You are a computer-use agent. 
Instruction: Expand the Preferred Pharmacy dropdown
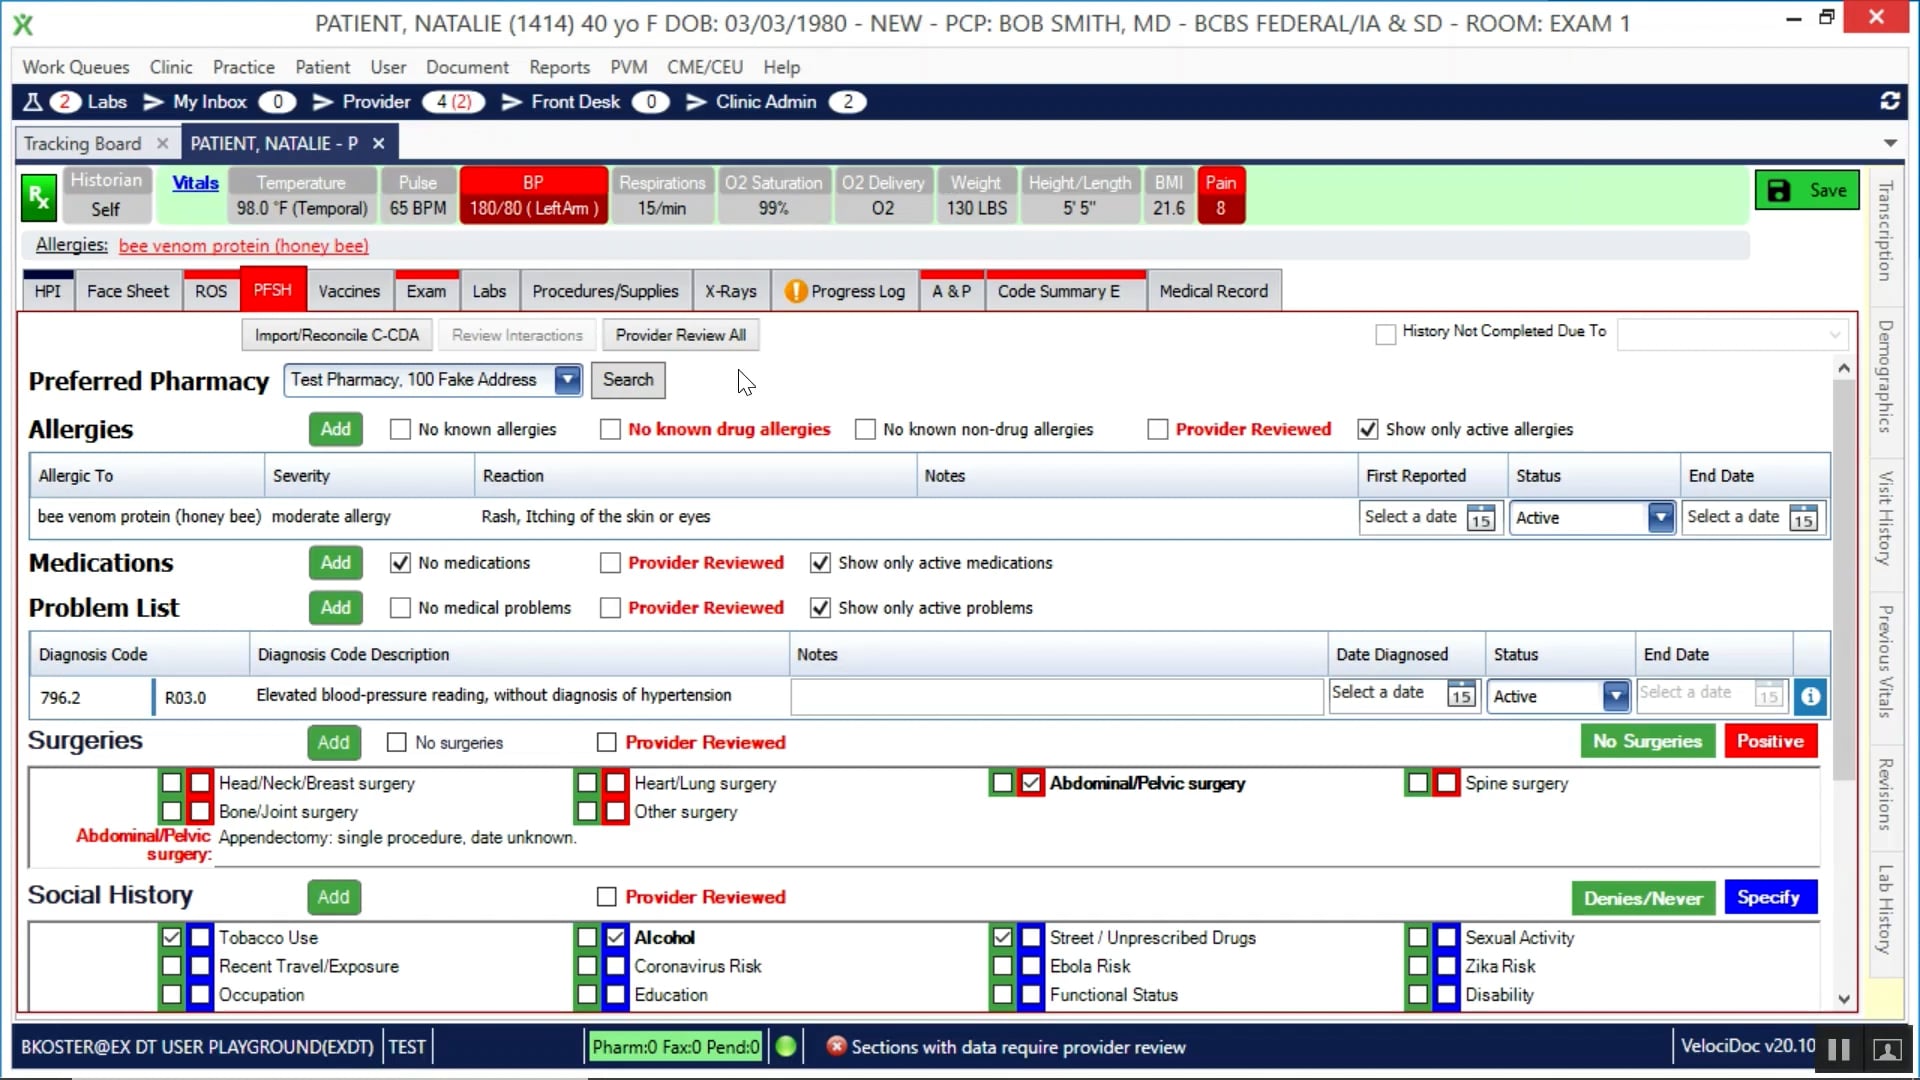click(x=567, y=380)
